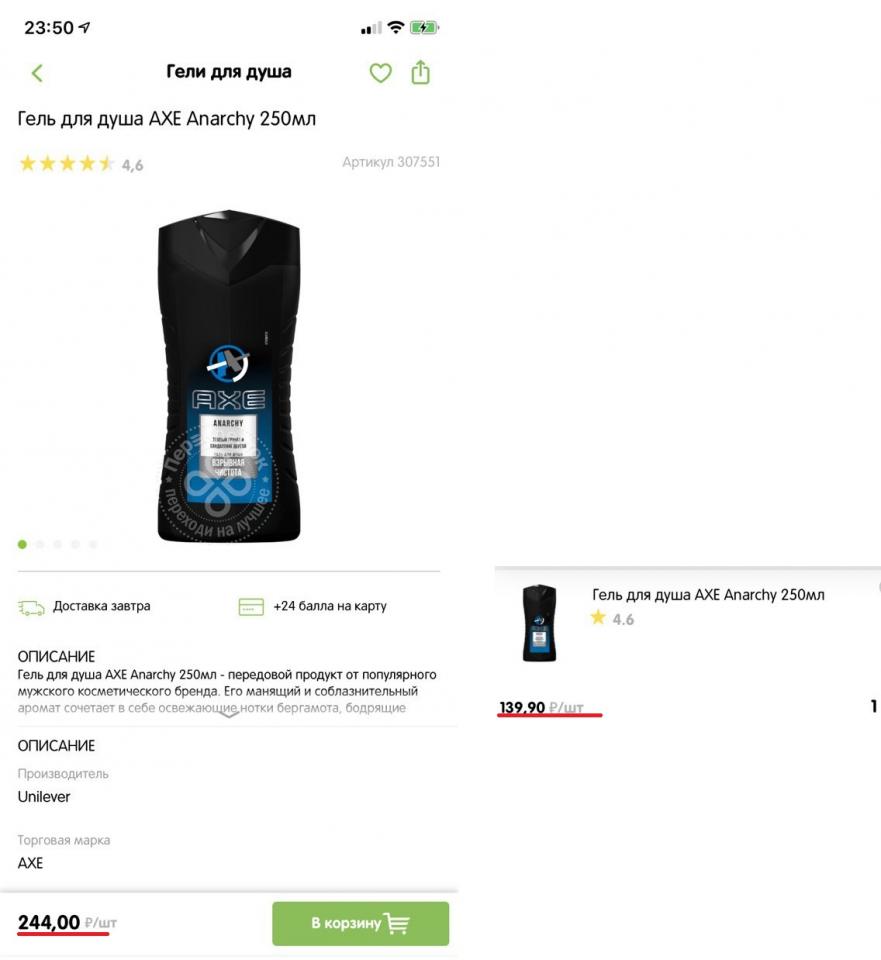Select the first green image page dot
The image size is (881, 960).
(23, 544)
